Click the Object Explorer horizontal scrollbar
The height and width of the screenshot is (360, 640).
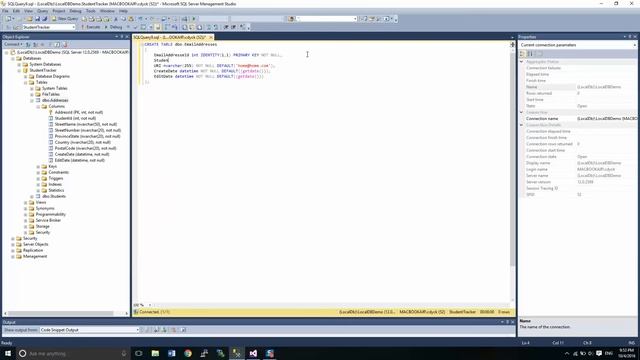point(60,313)
